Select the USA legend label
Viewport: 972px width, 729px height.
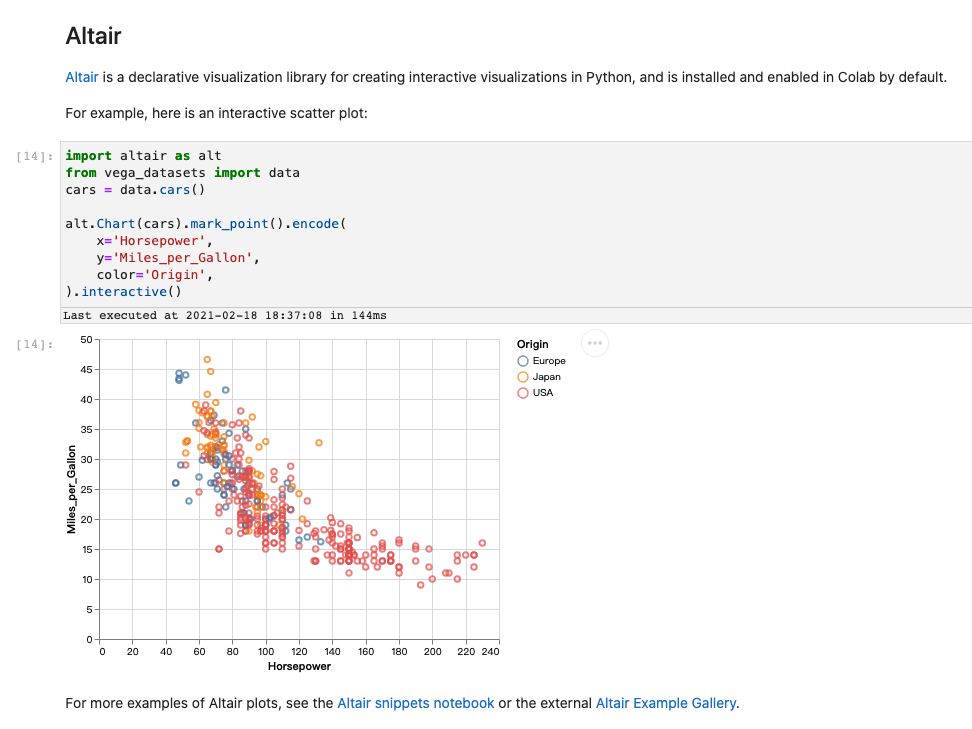(543, 393)
